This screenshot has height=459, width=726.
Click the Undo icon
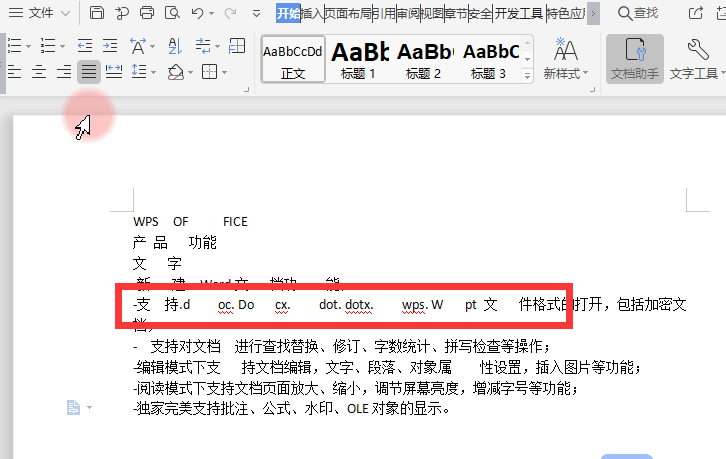pos(197,13)
